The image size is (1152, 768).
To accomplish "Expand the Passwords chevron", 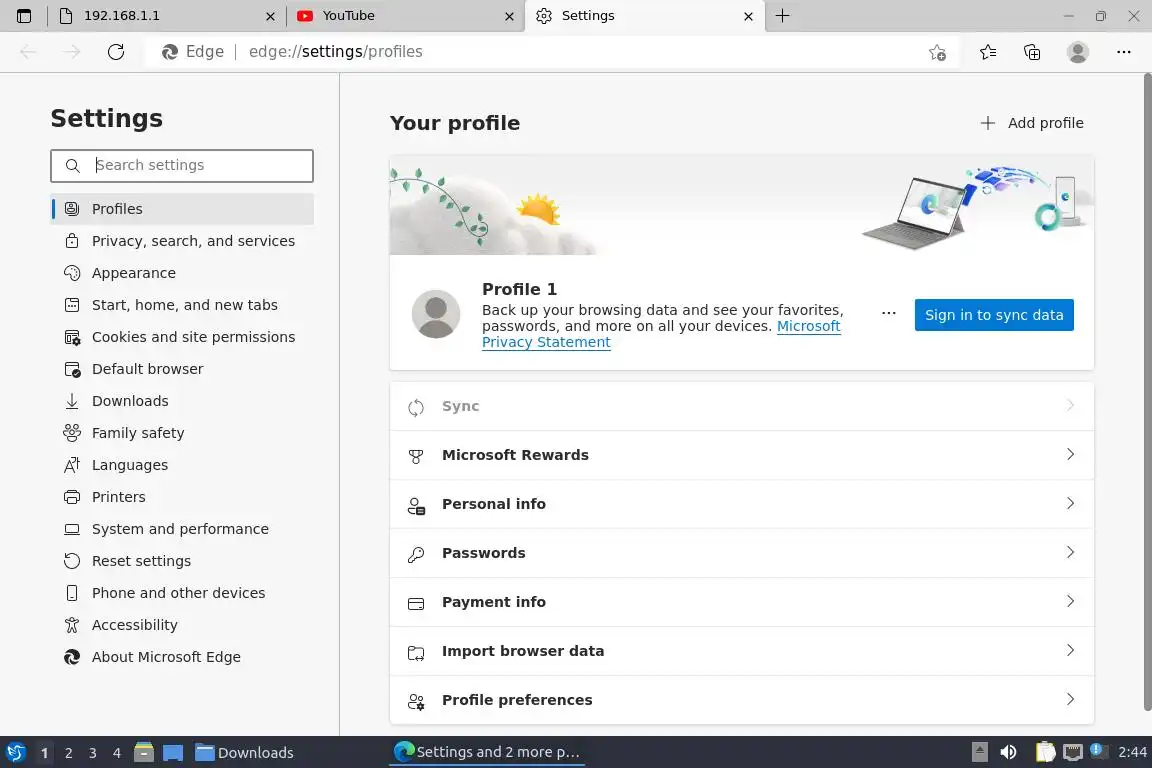I will point(1070,552).
